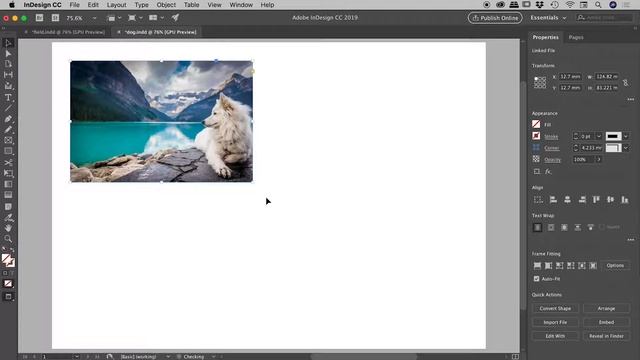
Task: Select the Type tool
Action: point(8,98)
